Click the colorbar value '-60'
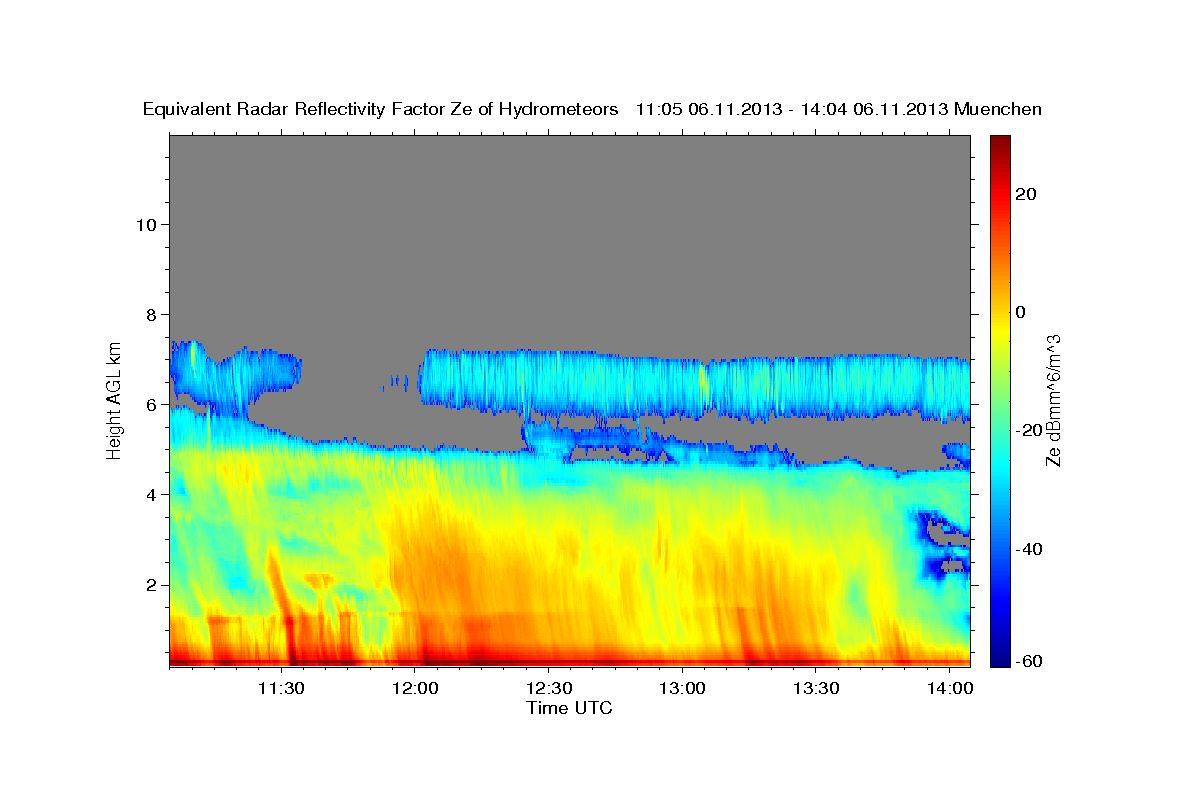This screenshot has height=800, width=1200. [x=1027, y=661]
